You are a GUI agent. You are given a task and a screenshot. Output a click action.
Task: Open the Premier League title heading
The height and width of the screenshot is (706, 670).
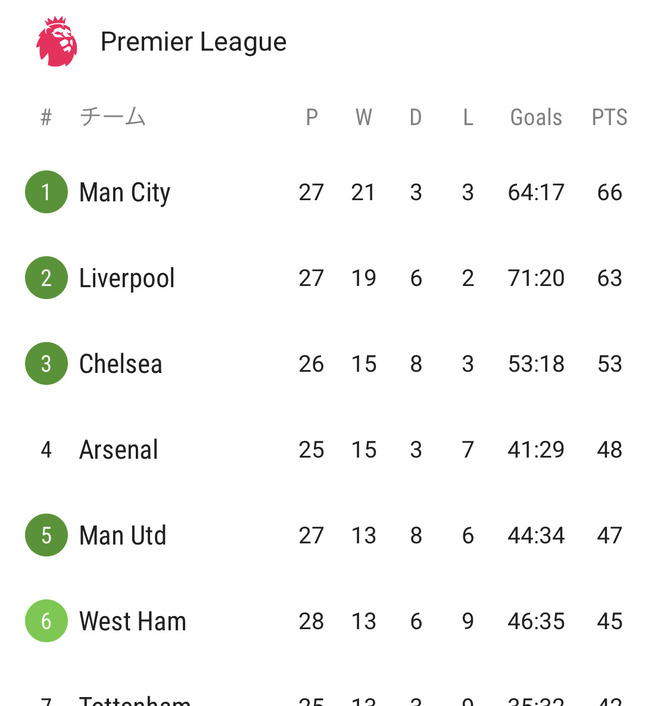[x=193, y=42]
